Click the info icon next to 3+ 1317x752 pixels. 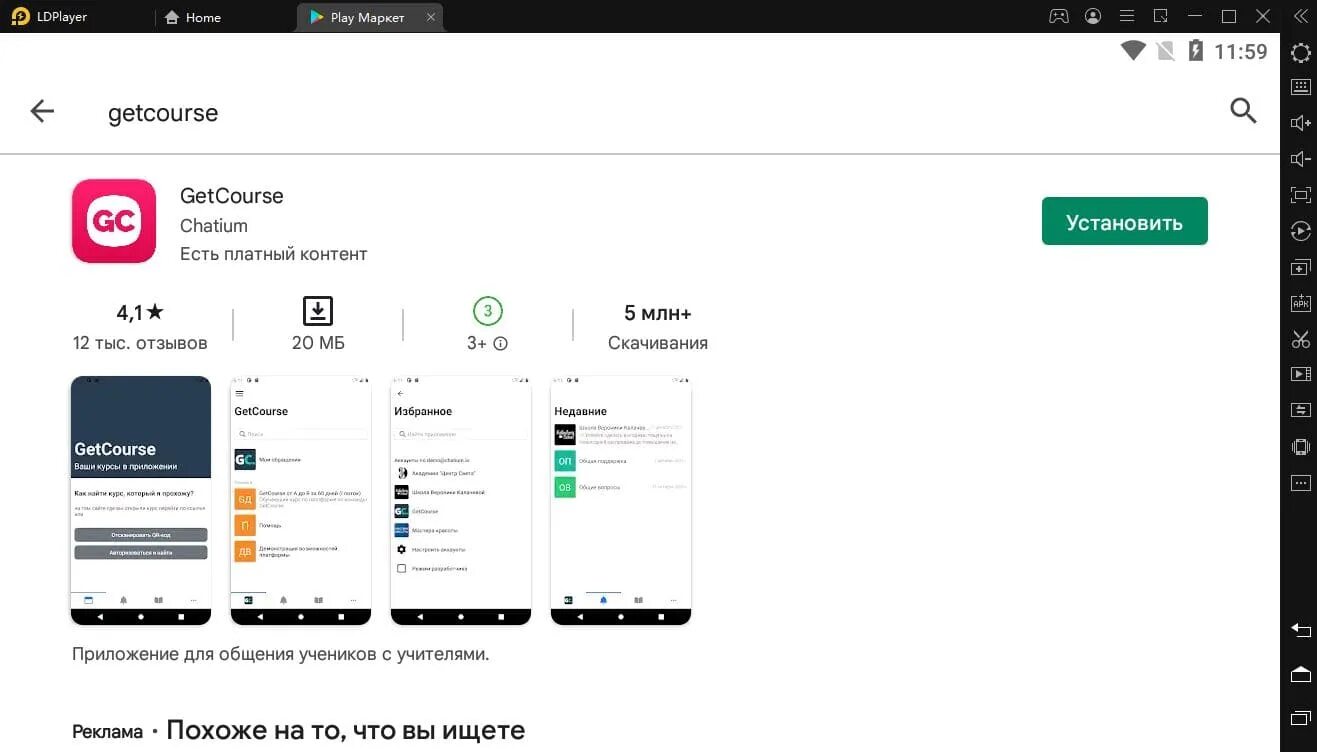tap(501, 343)
